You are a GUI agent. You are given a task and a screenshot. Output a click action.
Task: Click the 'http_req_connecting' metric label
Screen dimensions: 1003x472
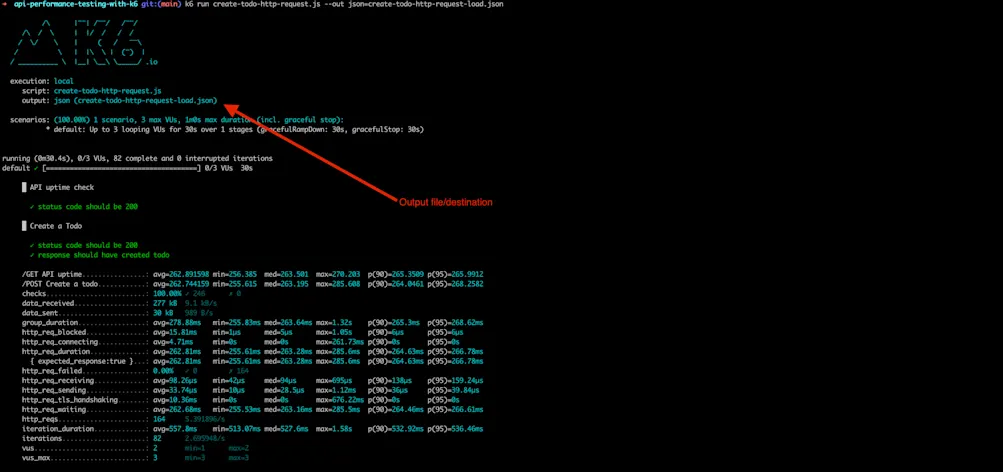(x=60, y=342)
